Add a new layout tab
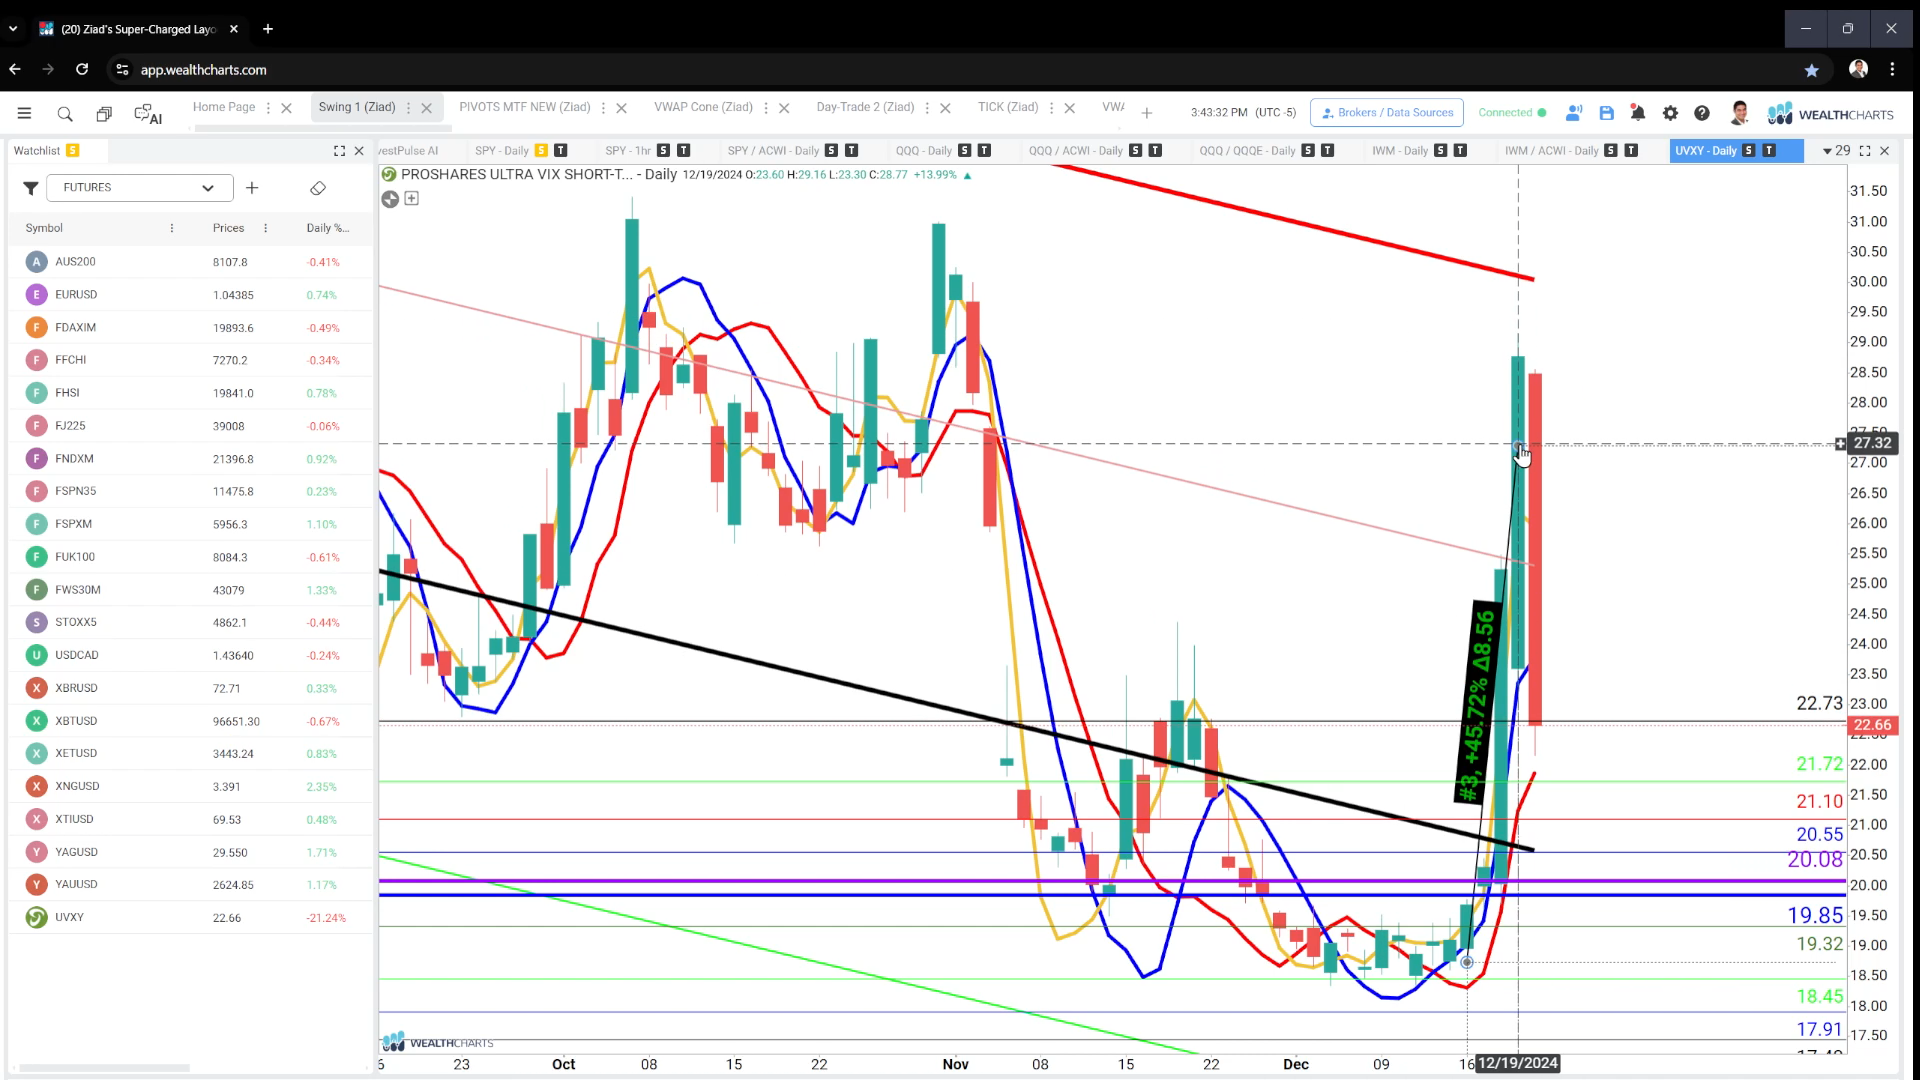 point(1147,113)
